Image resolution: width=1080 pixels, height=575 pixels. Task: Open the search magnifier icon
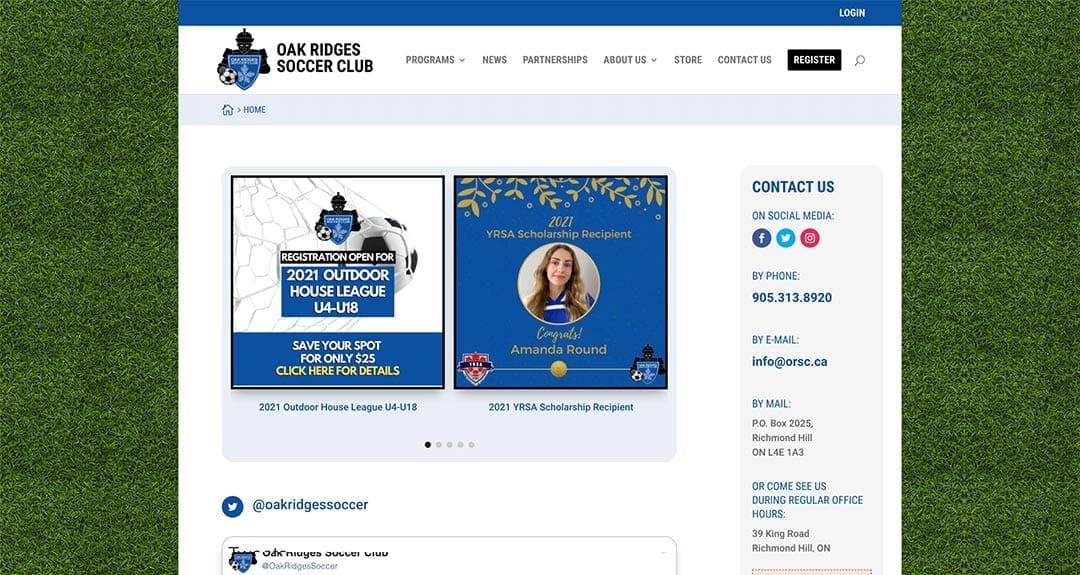point(860,61)
